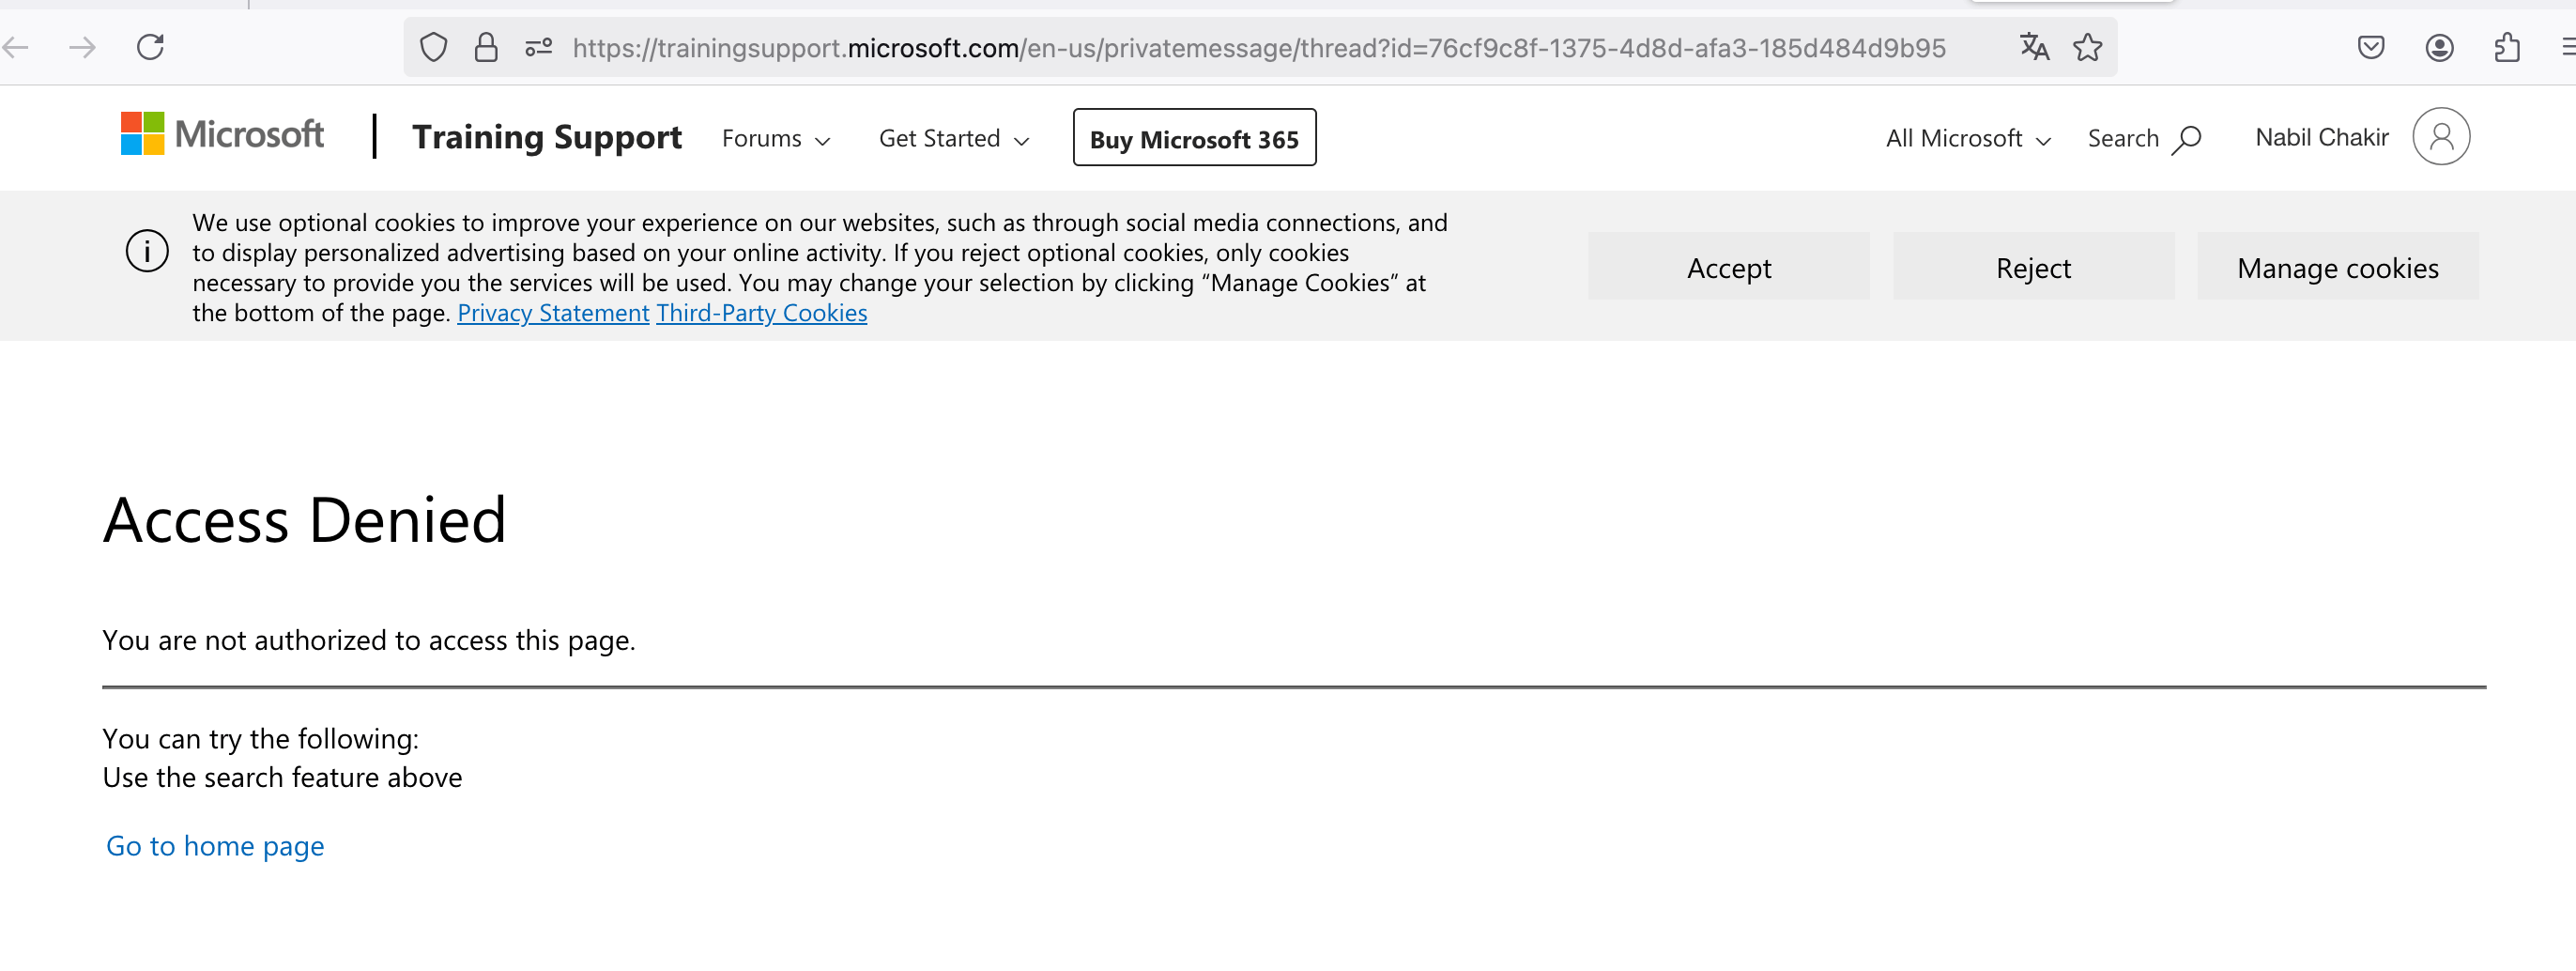Click the browser back arrow
Viewport: 2576px width, 971px height.
pos(15,47)
